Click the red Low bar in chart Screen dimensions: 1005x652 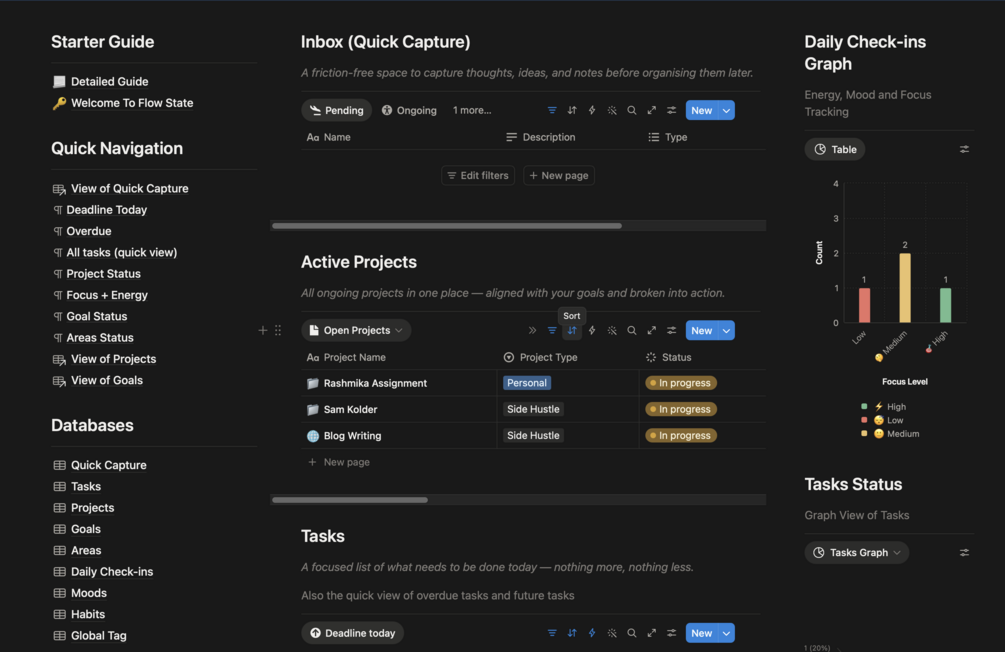click(x=865, y=305)
